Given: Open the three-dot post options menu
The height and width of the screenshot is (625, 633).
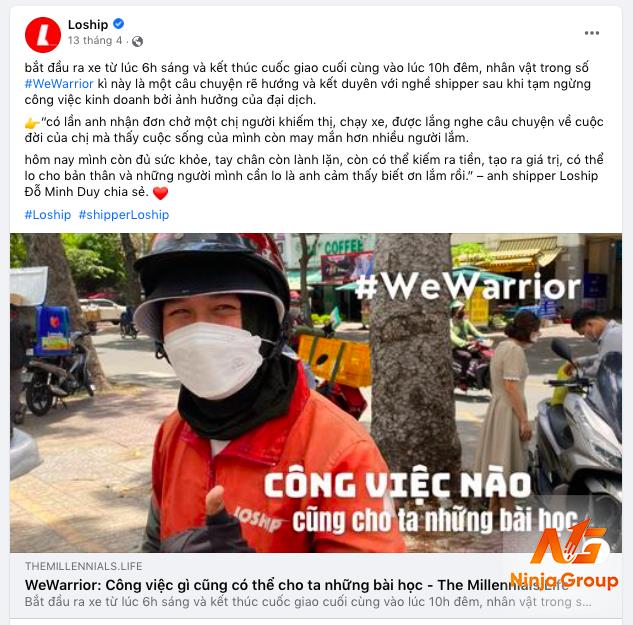Looking at the screenshot, I should point(591,33).
